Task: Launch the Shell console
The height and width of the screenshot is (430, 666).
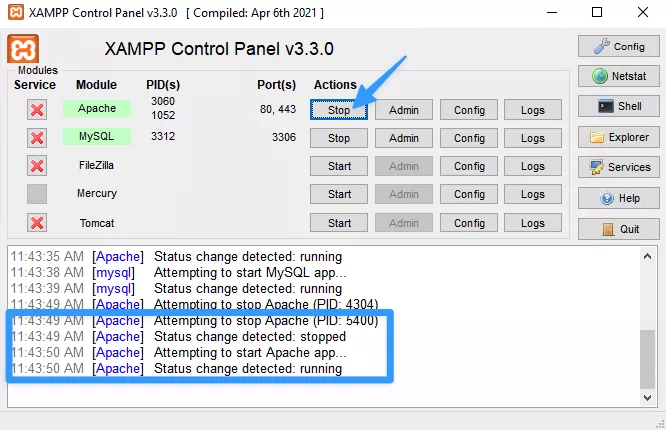Action: click(619, 106)
